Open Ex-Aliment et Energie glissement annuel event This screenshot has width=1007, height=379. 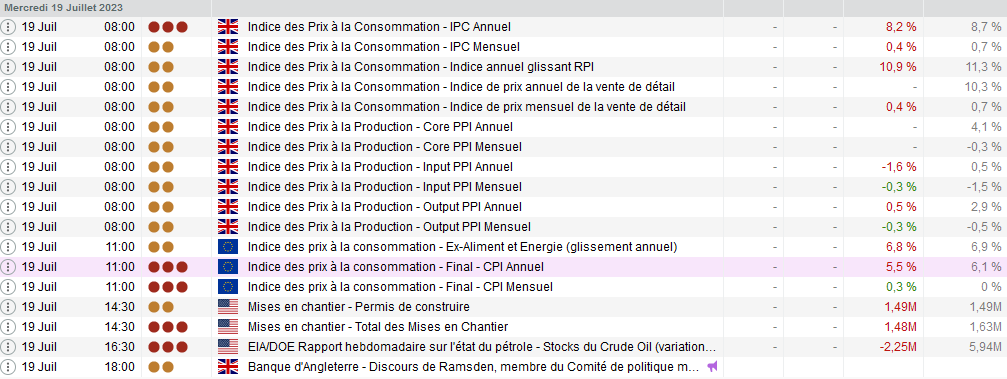coord(462,247)
